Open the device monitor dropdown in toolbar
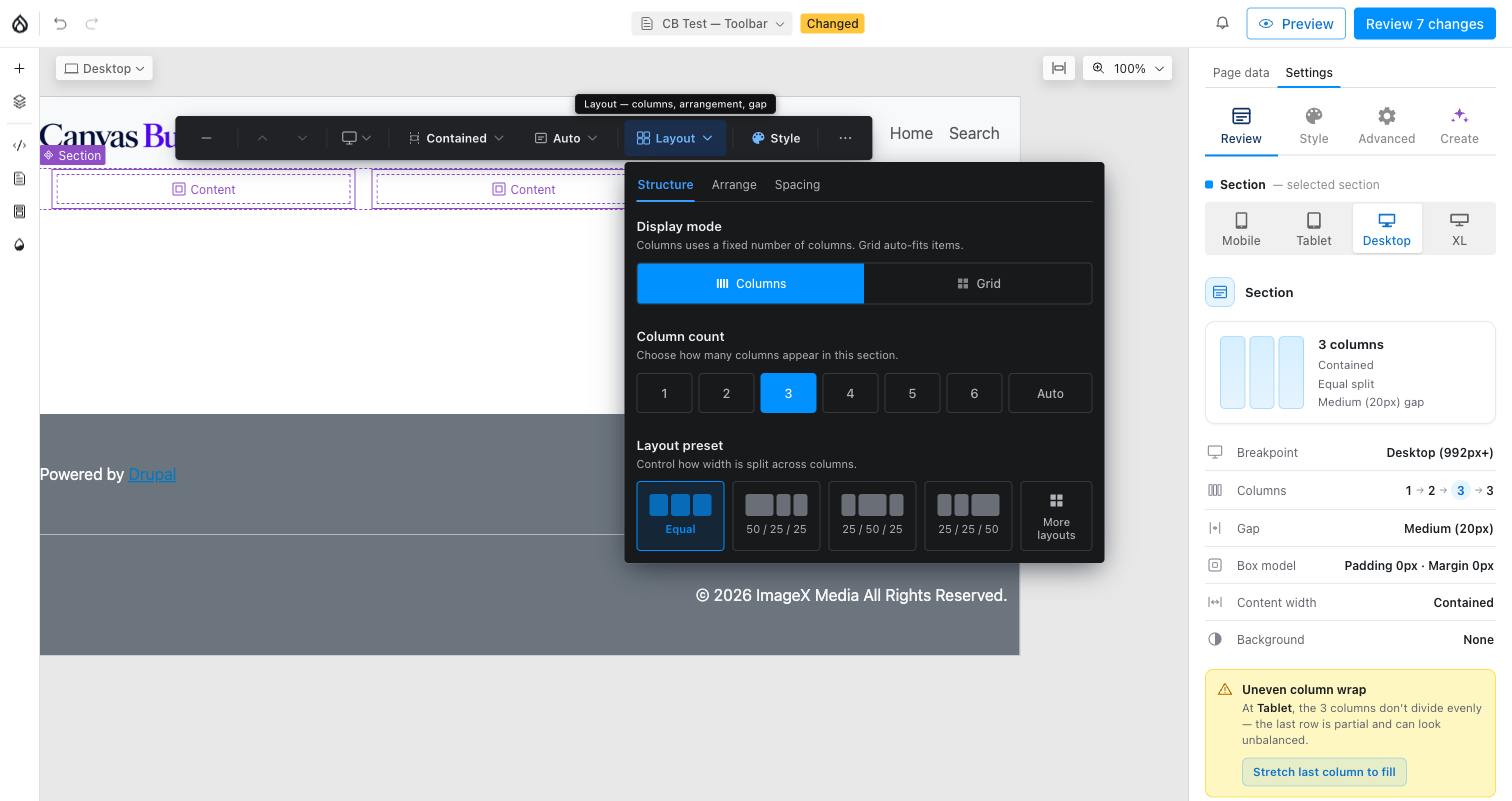1512x801 pixels. tap(356, 138)
